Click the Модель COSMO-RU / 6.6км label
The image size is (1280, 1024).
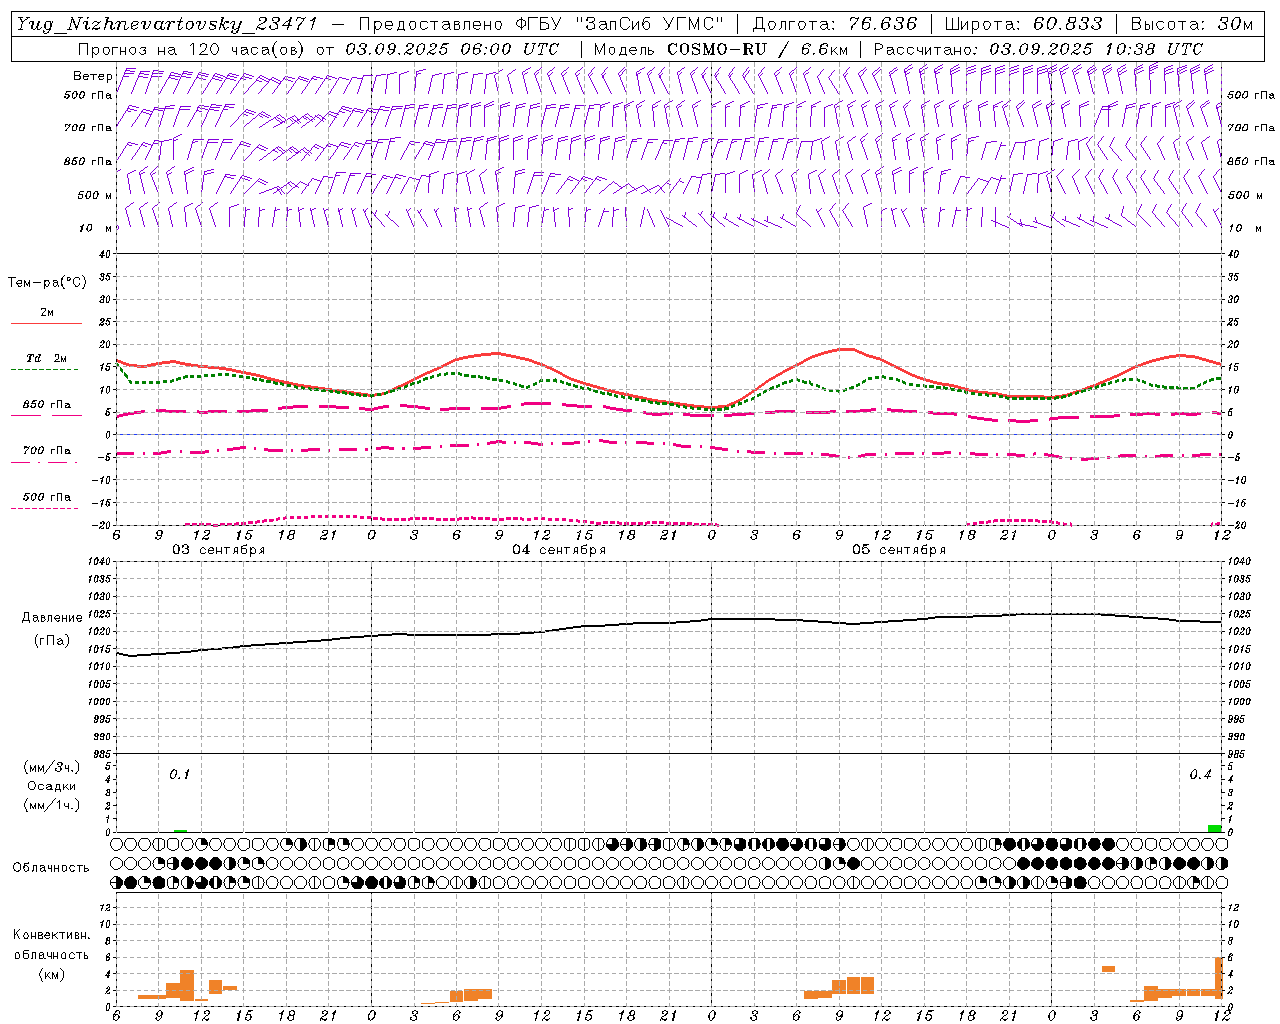coord(721,49)
